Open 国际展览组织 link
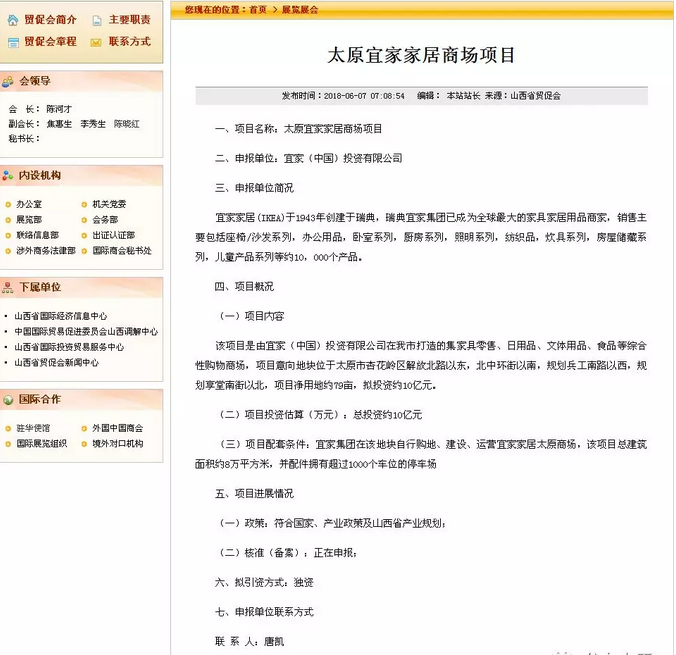Screen dimensions: 676x655 pos(41,444)
